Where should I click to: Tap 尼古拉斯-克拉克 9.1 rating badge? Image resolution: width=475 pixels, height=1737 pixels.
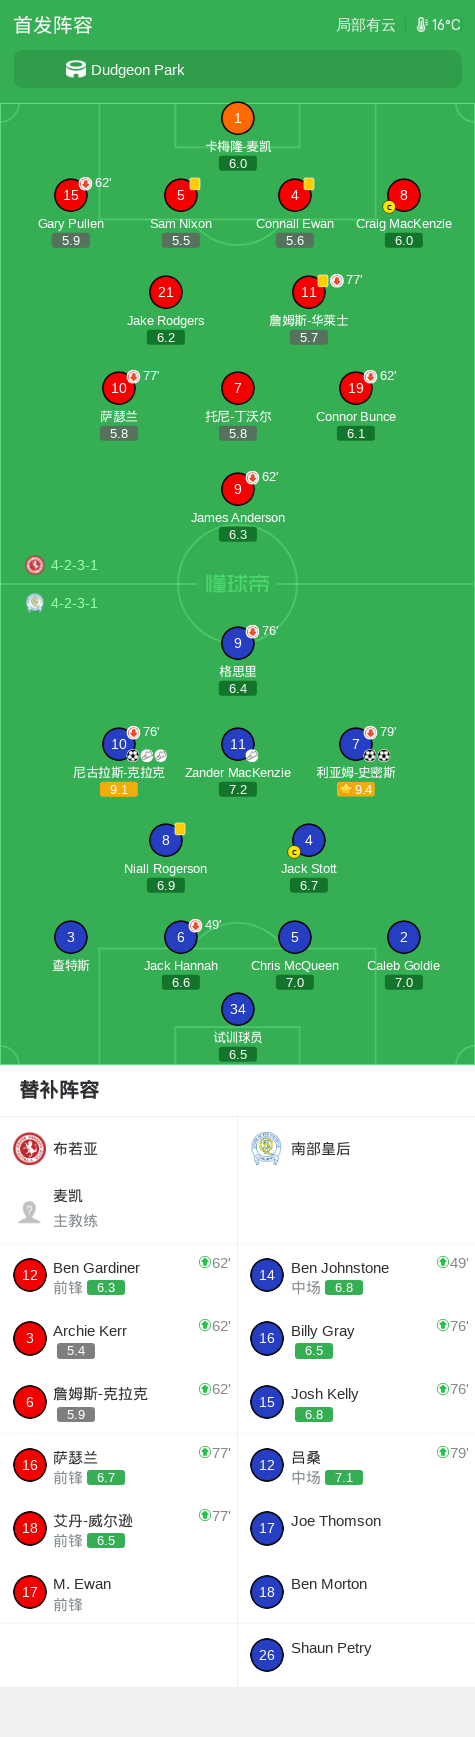(119, 790)
